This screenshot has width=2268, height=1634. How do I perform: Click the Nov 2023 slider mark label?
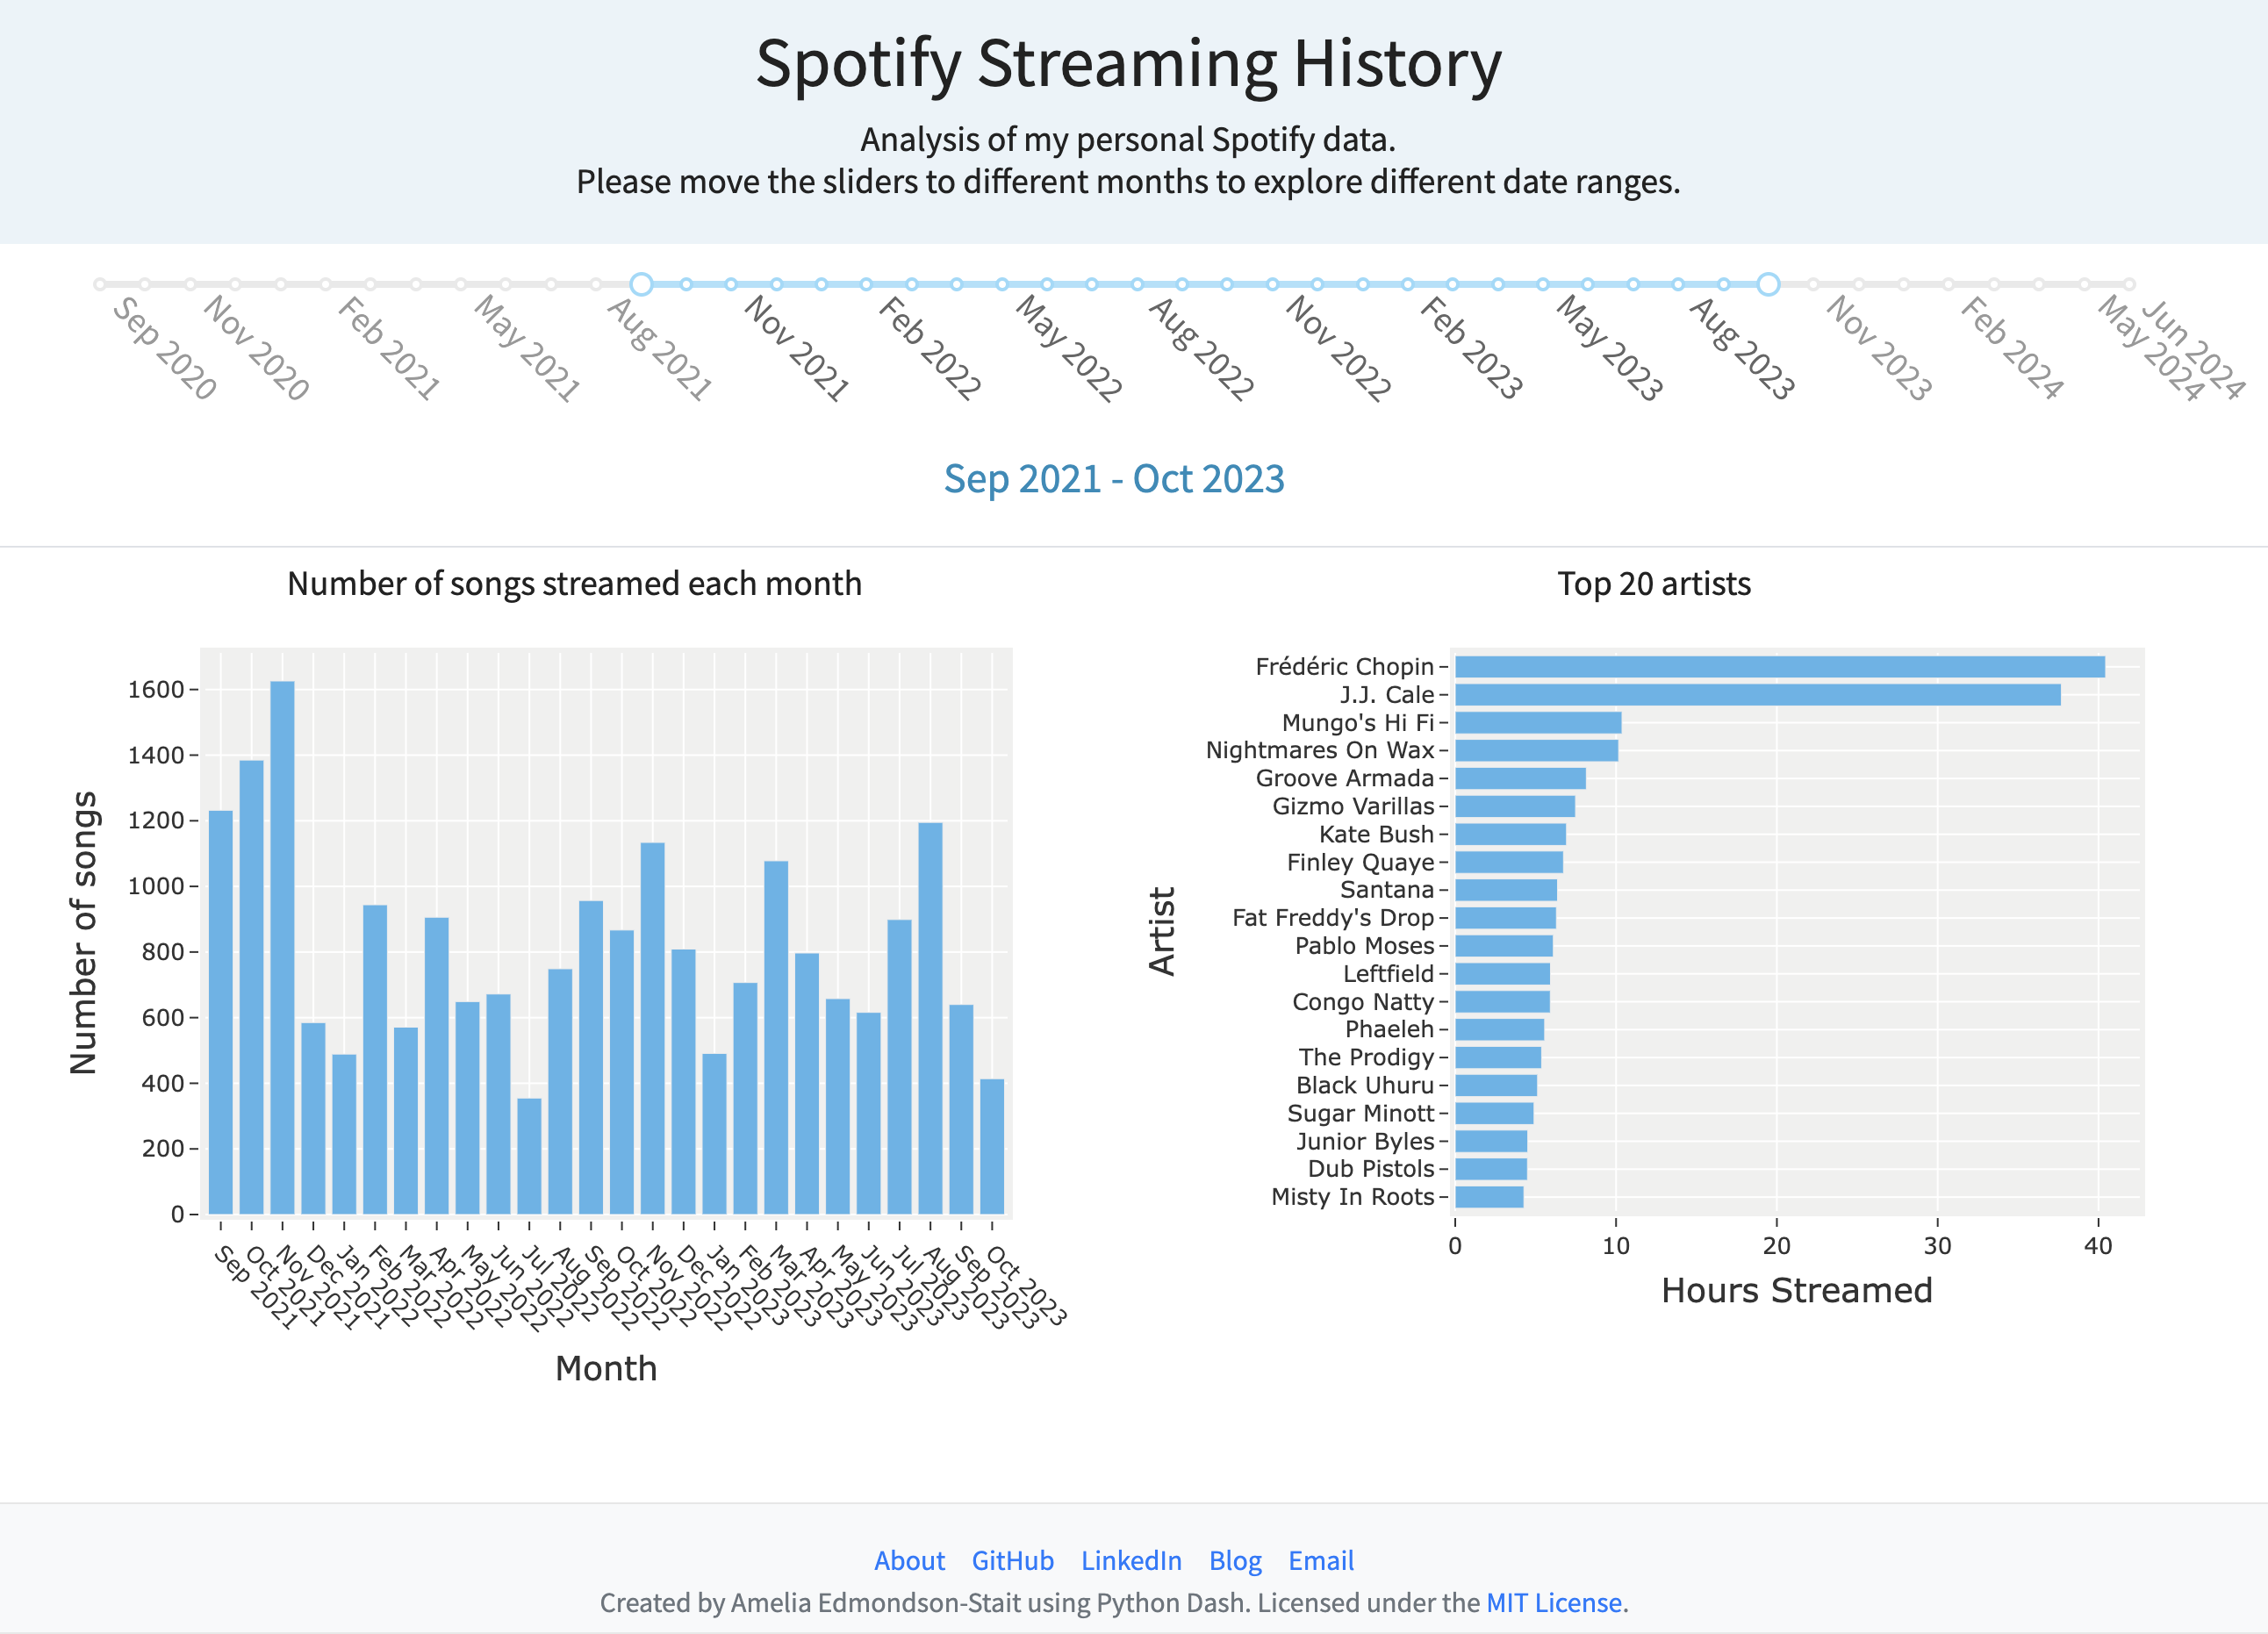[x=1879, y=348]
